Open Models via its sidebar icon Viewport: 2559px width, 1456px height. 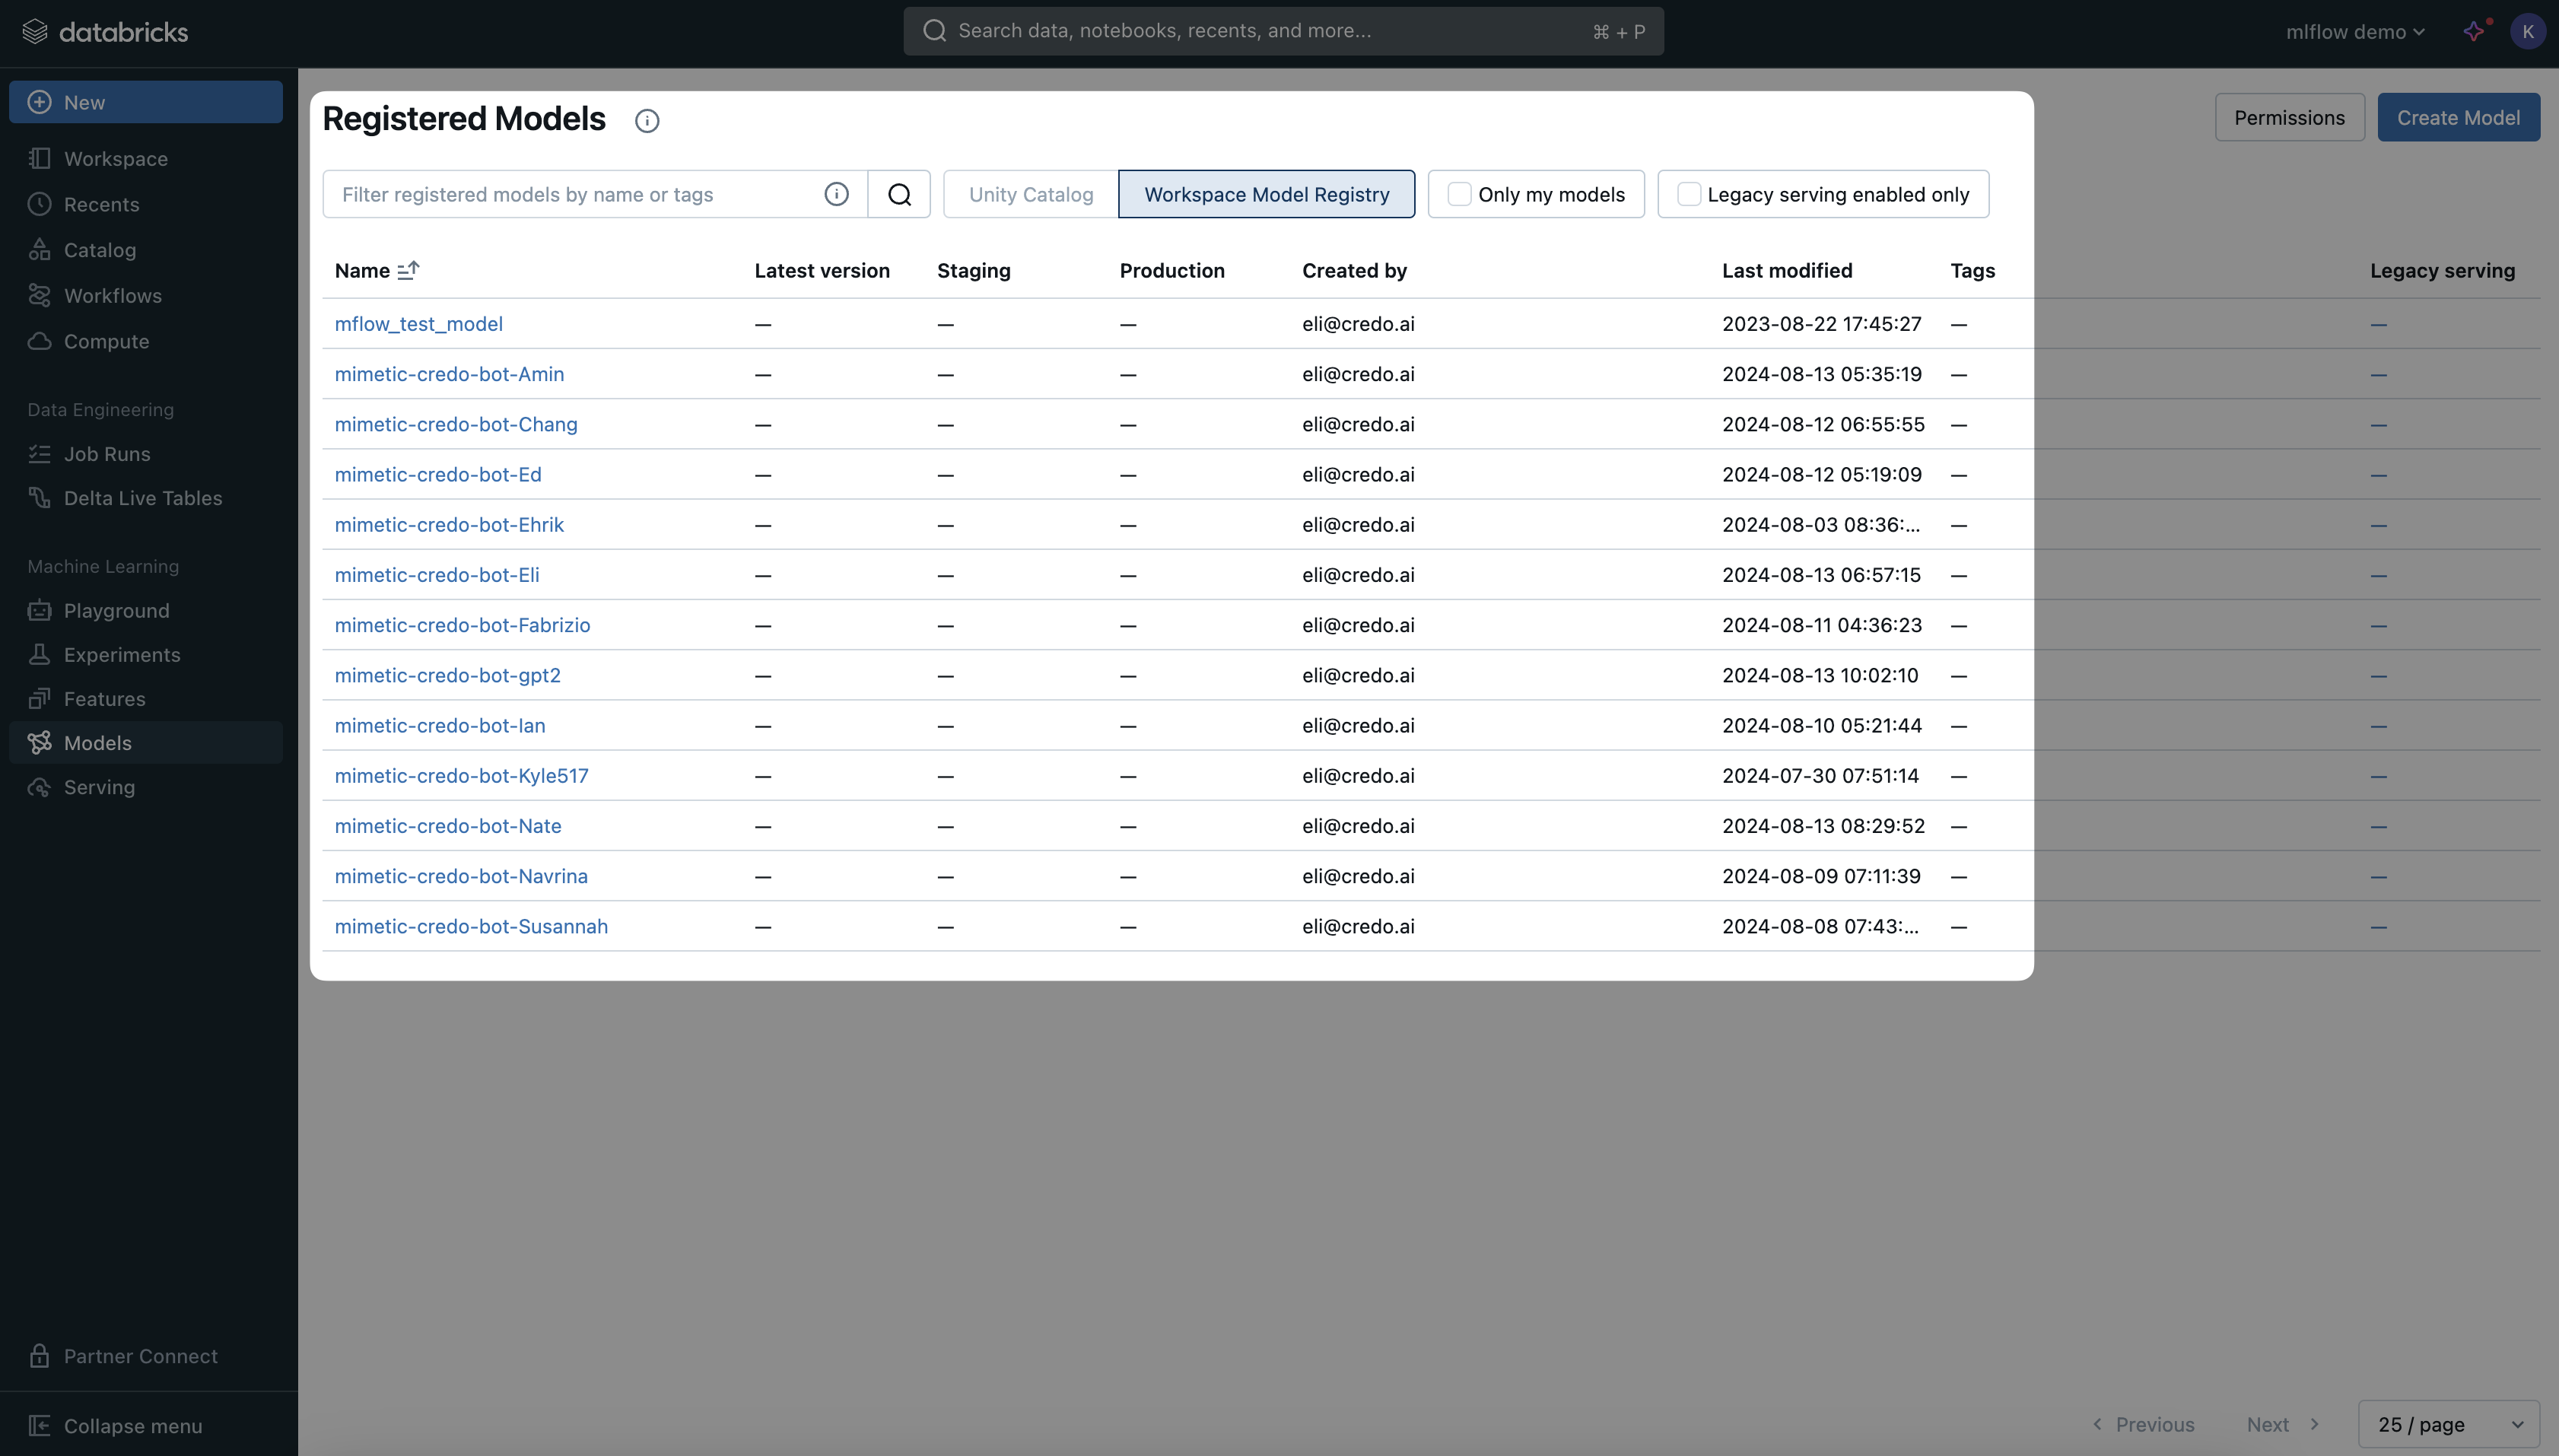40,743
